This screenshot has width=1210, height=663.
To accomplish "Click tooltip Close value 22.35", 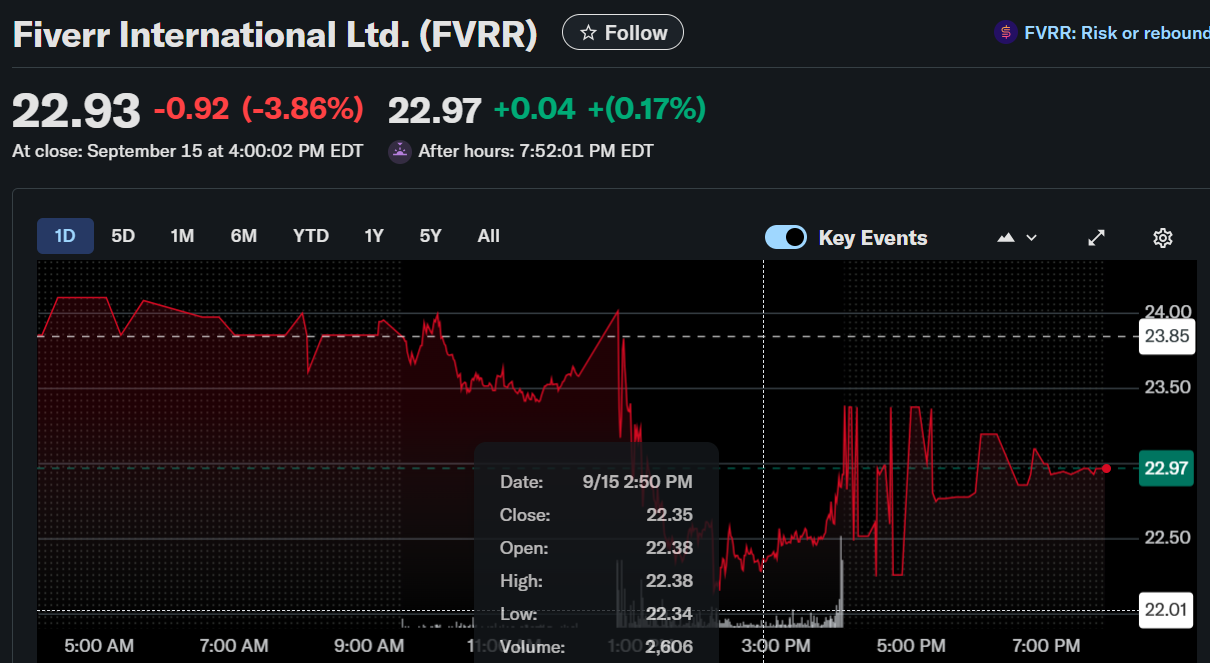I will tap(669, 515).
